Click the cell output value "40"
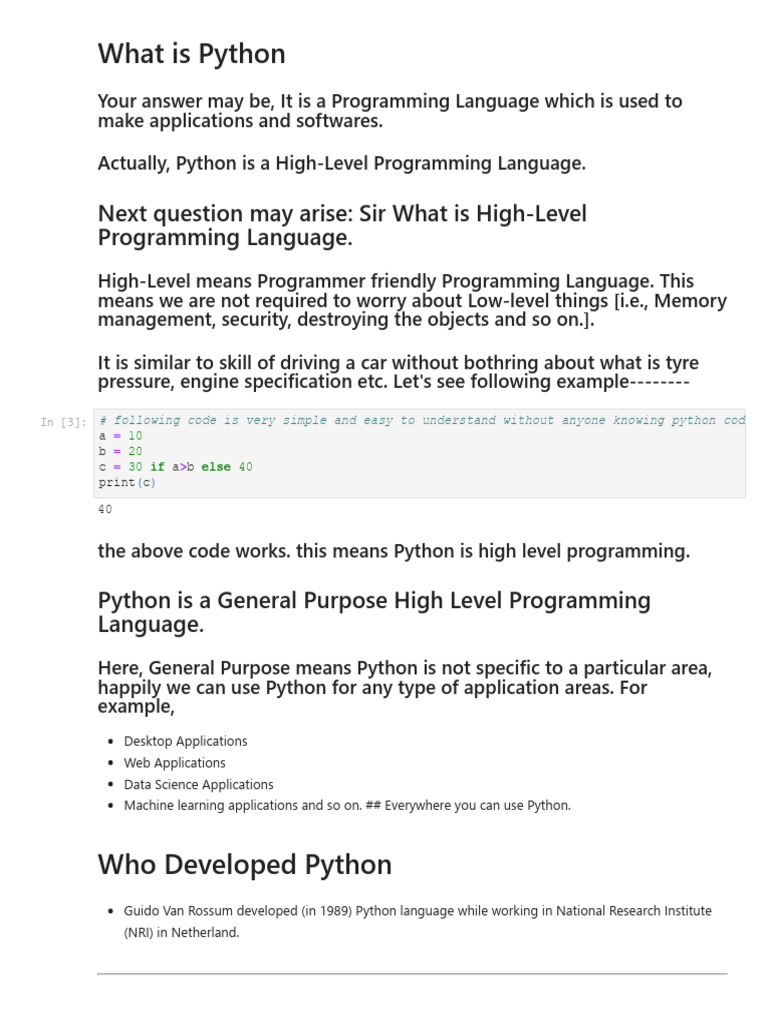 coord(105,510)
